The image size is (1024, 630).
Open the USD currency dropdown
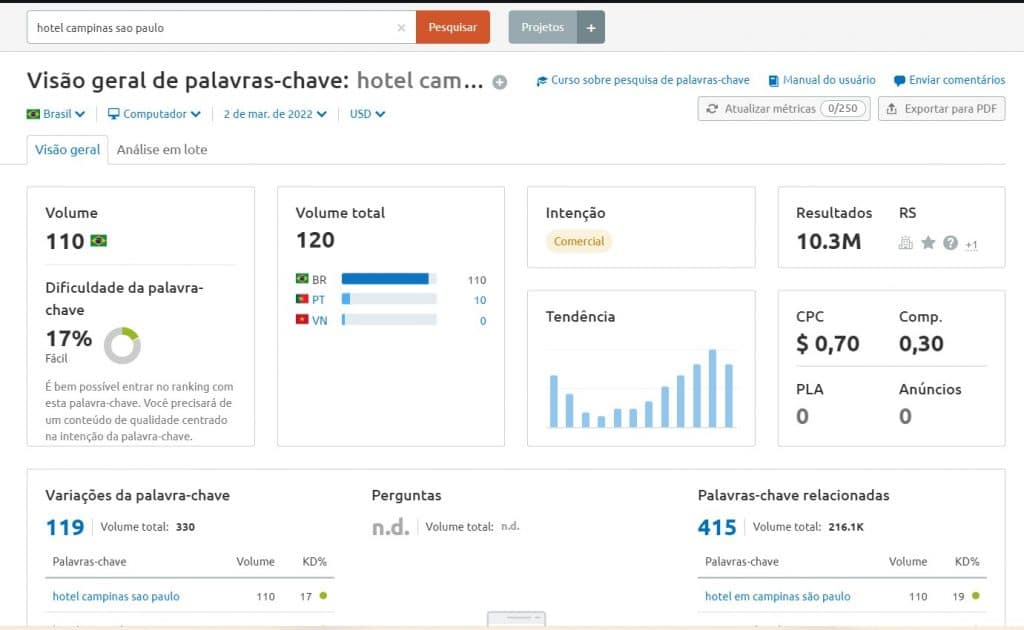[x=366, y=114]
